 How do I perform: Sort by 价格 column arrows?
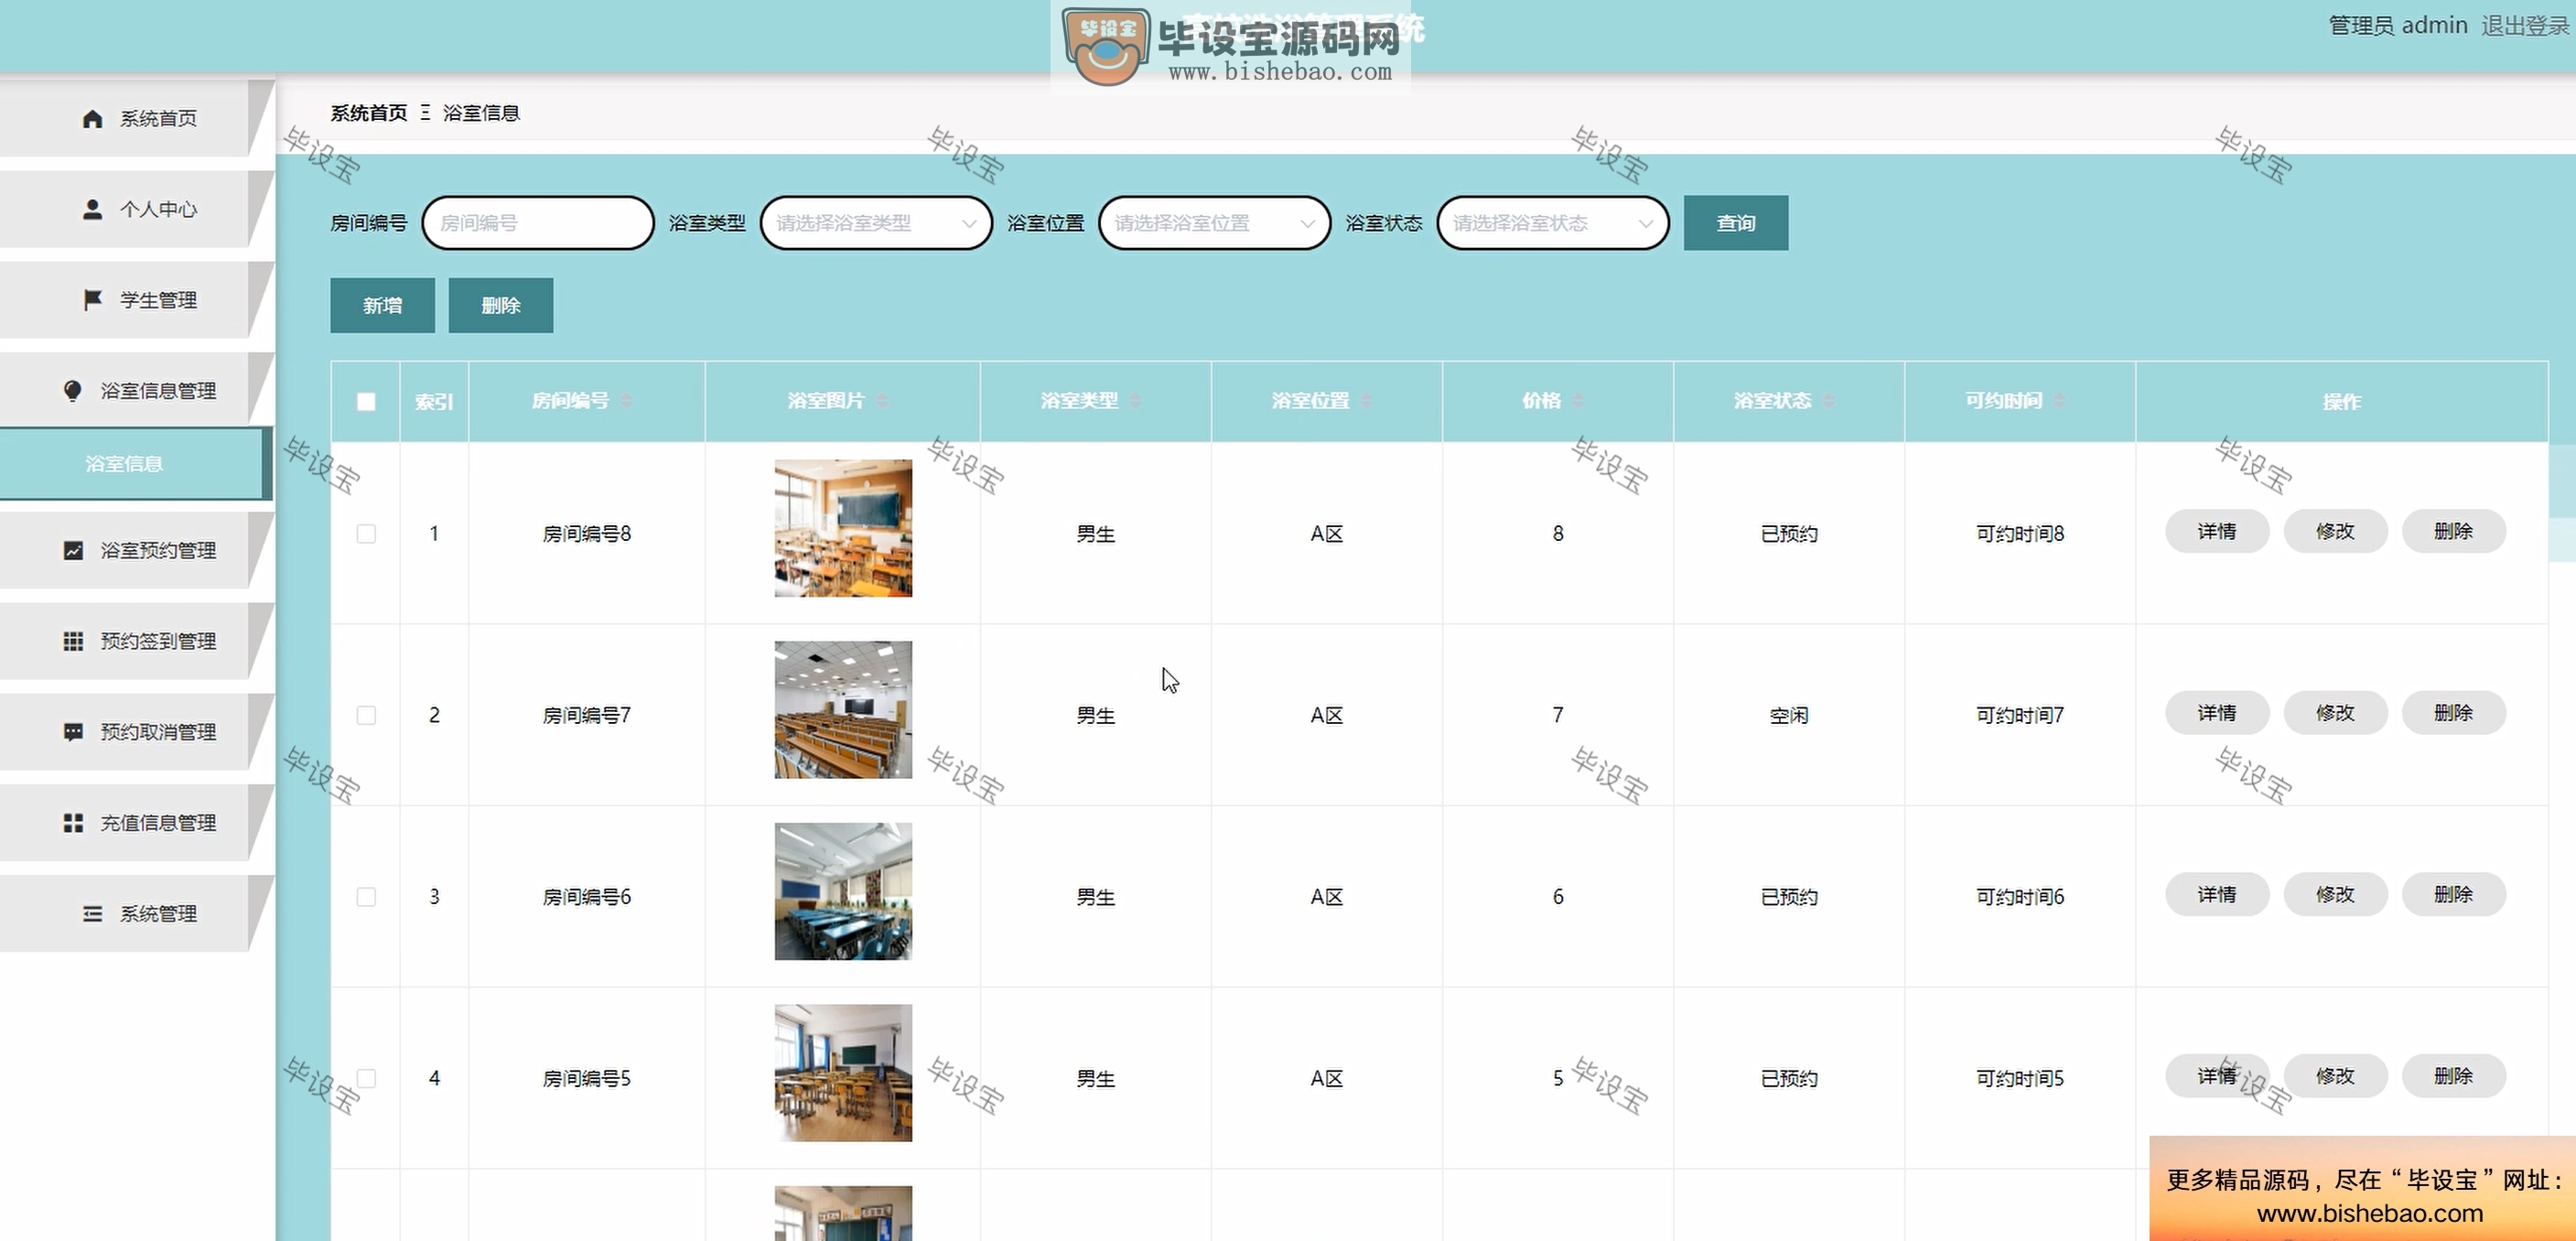pos(1578,401)
